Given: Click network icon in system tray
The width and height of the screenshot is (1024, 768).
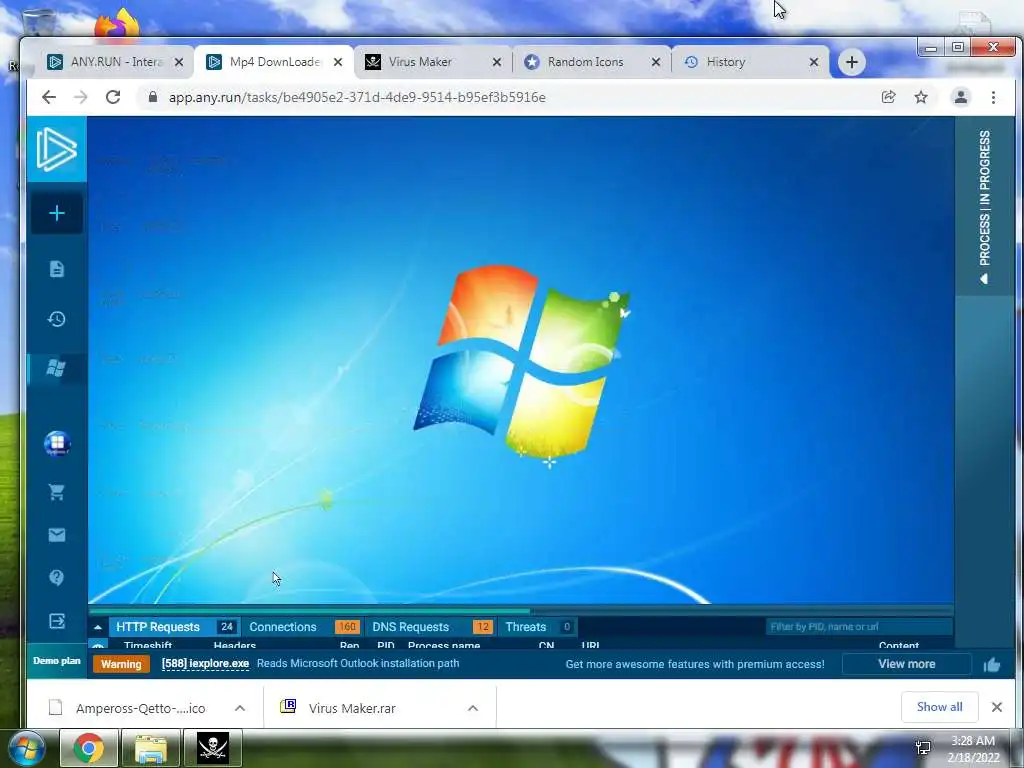Looking at the screenshot, I should pos(923,748).
